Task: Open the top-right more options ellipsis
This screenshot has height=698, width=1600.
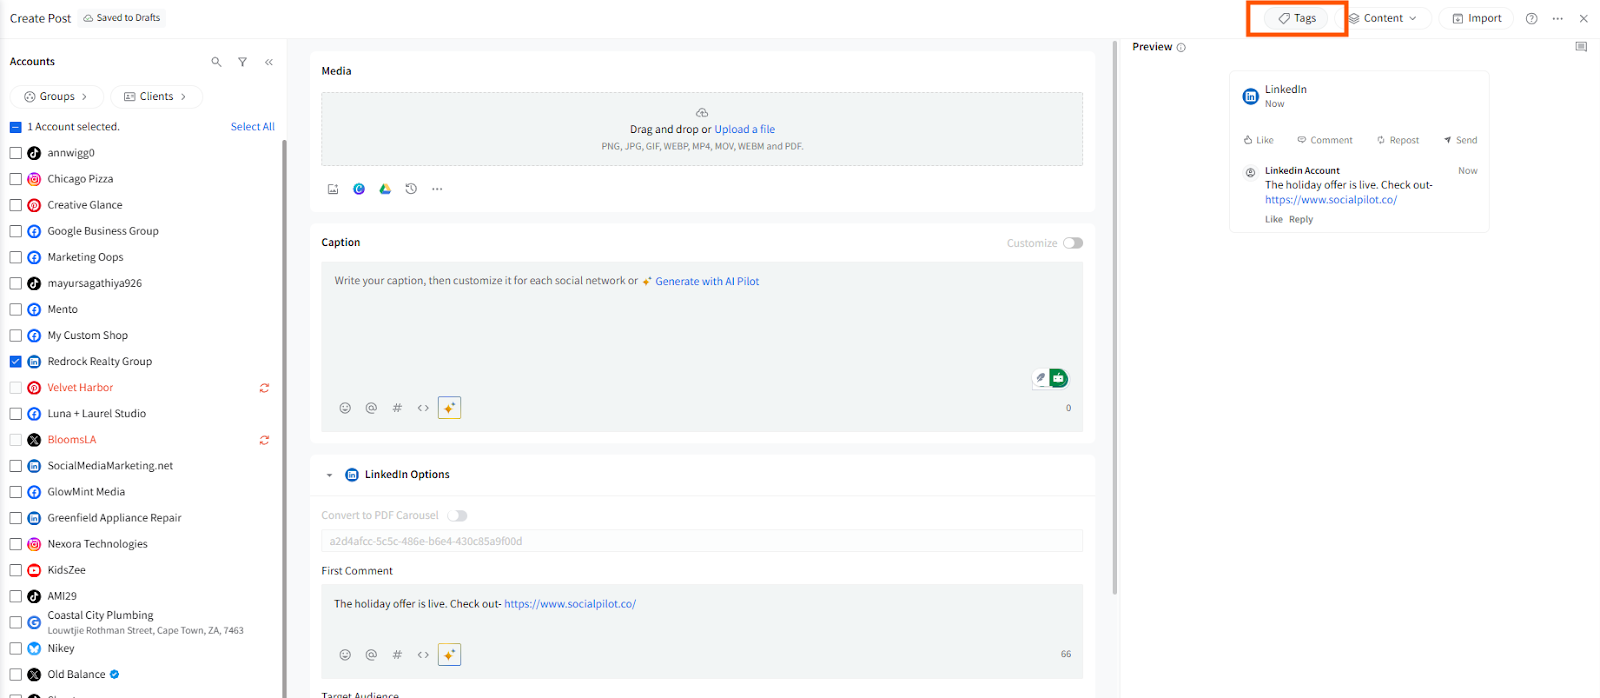Action: (x=1557, y=18)
